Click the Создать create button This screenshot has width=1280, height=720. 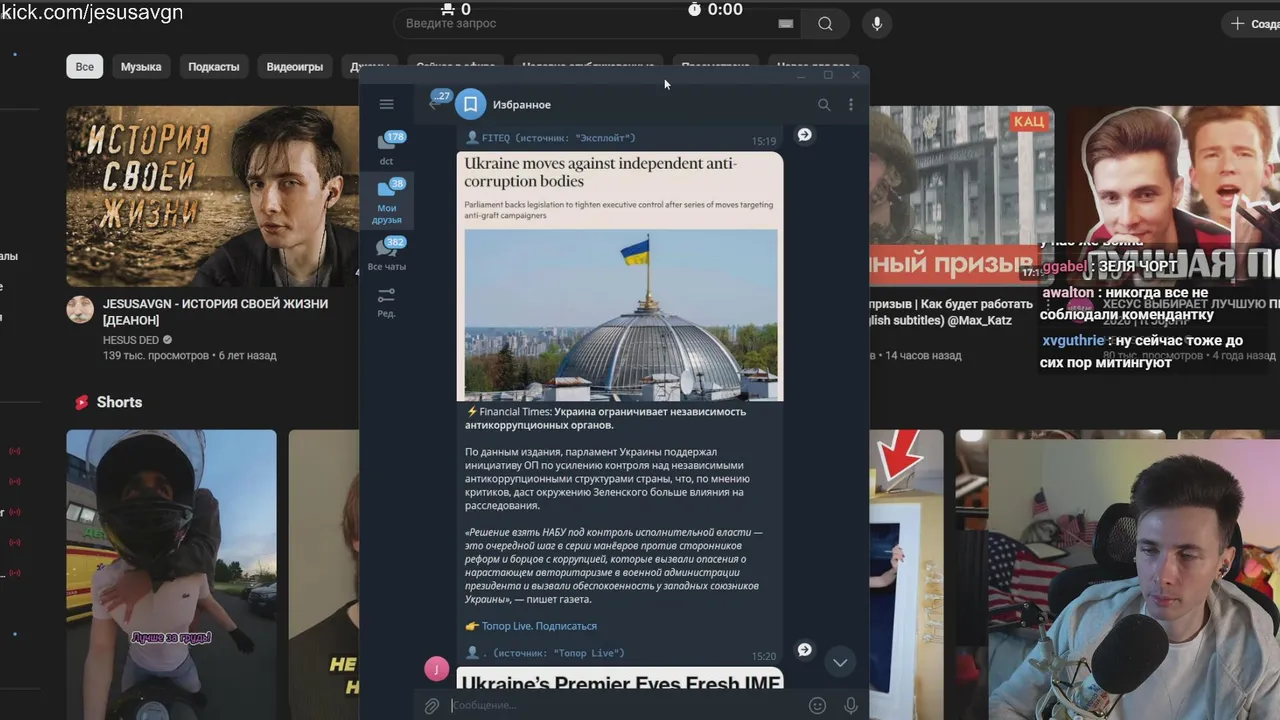[x=1251, y=24]
